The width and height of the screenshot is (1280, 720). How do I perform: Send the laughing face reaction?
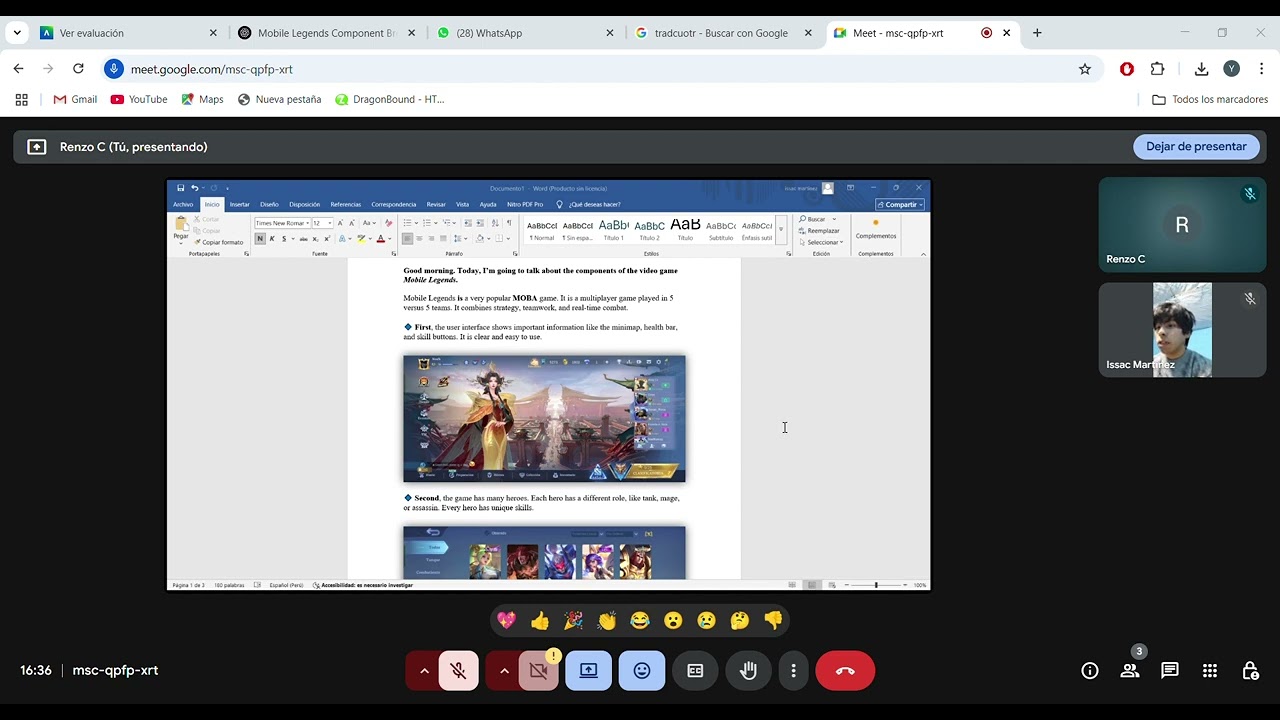(640, 621)
